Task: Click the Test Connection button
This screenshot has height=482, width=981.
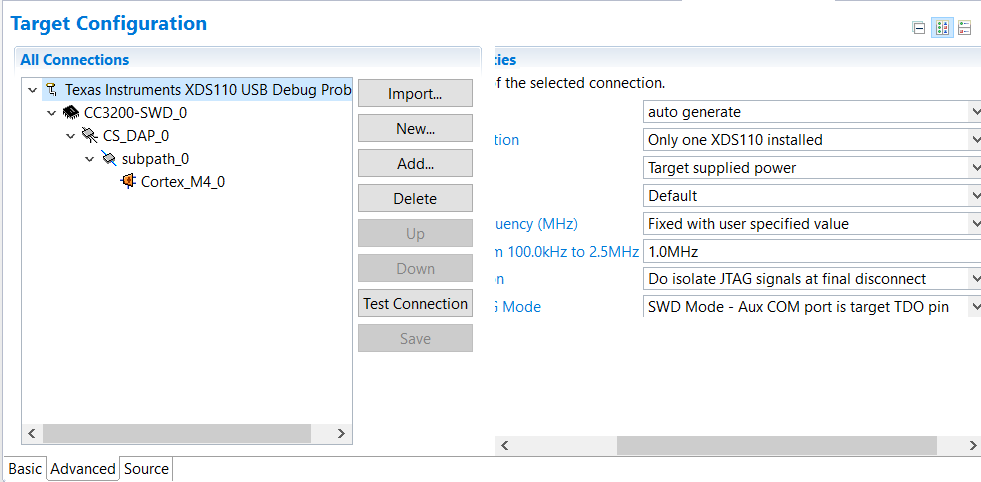Action: [x=415, y=304]
